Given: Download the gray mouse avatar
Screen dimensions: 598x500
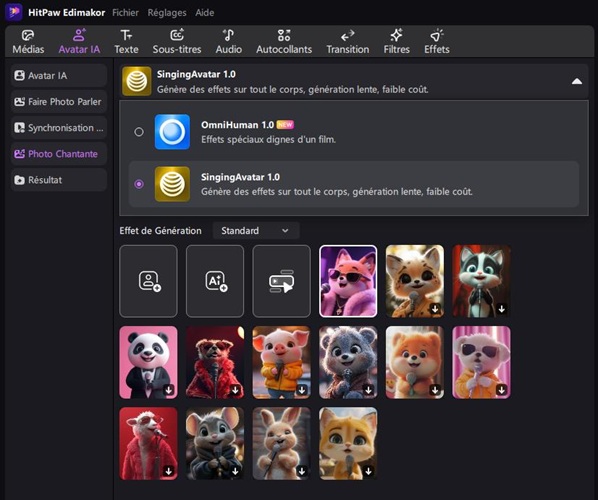Looking at the screenshot, I should tap(236, 471).
